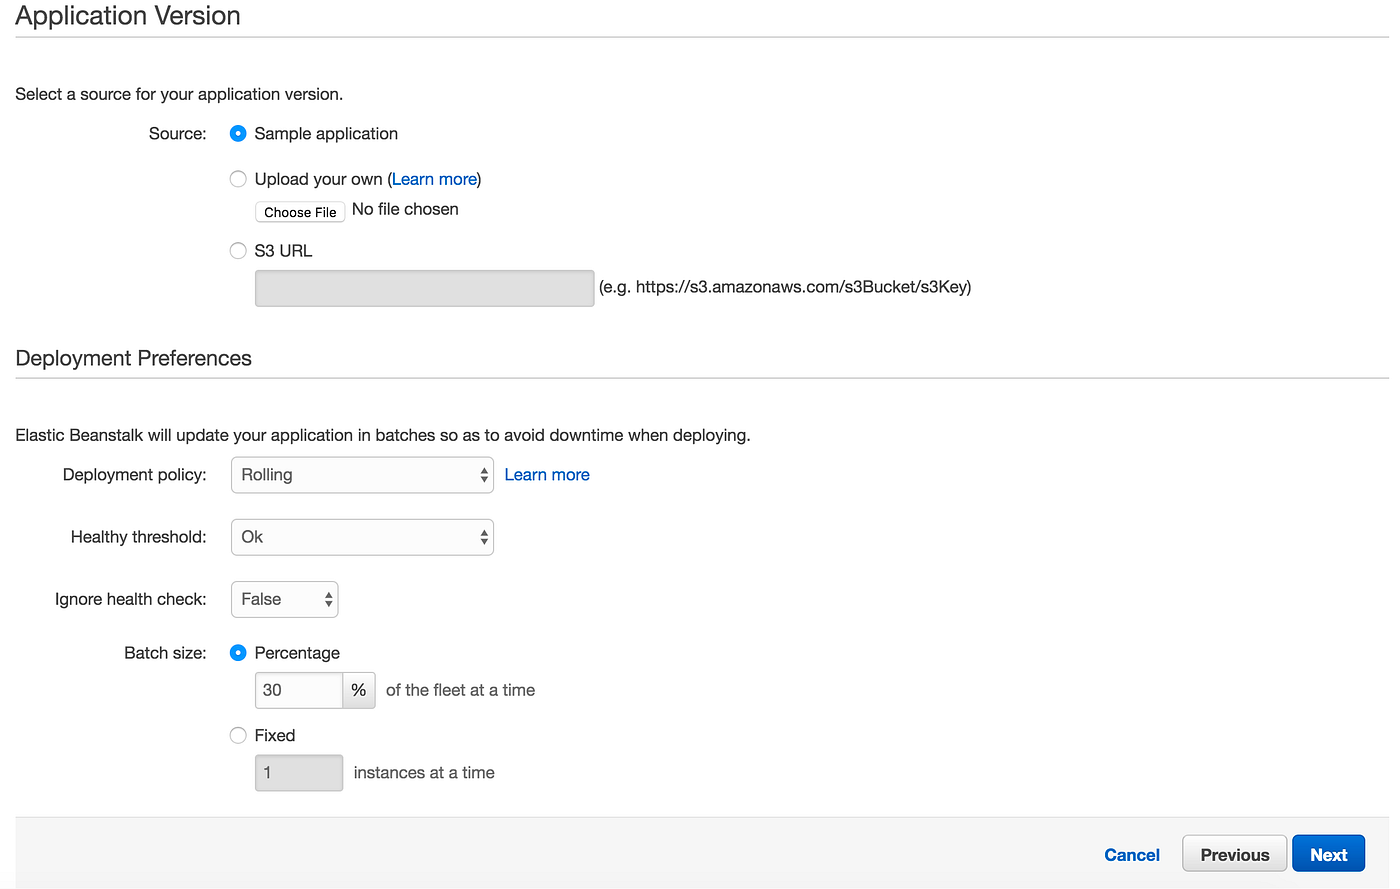Cancel the environment setup
1400x889 pixels.
tap(1131, 855)
